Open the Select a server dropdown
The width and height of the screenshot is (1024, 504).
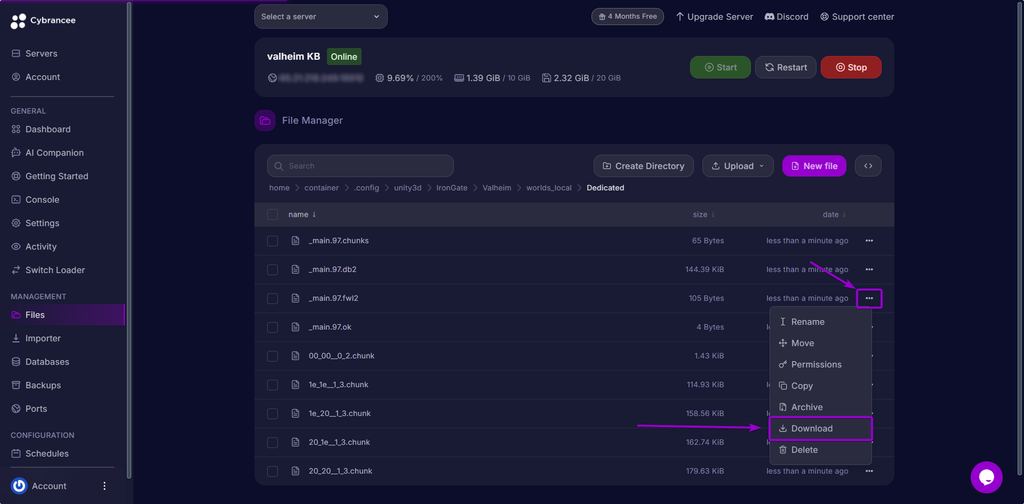click(x=321, y=16)
